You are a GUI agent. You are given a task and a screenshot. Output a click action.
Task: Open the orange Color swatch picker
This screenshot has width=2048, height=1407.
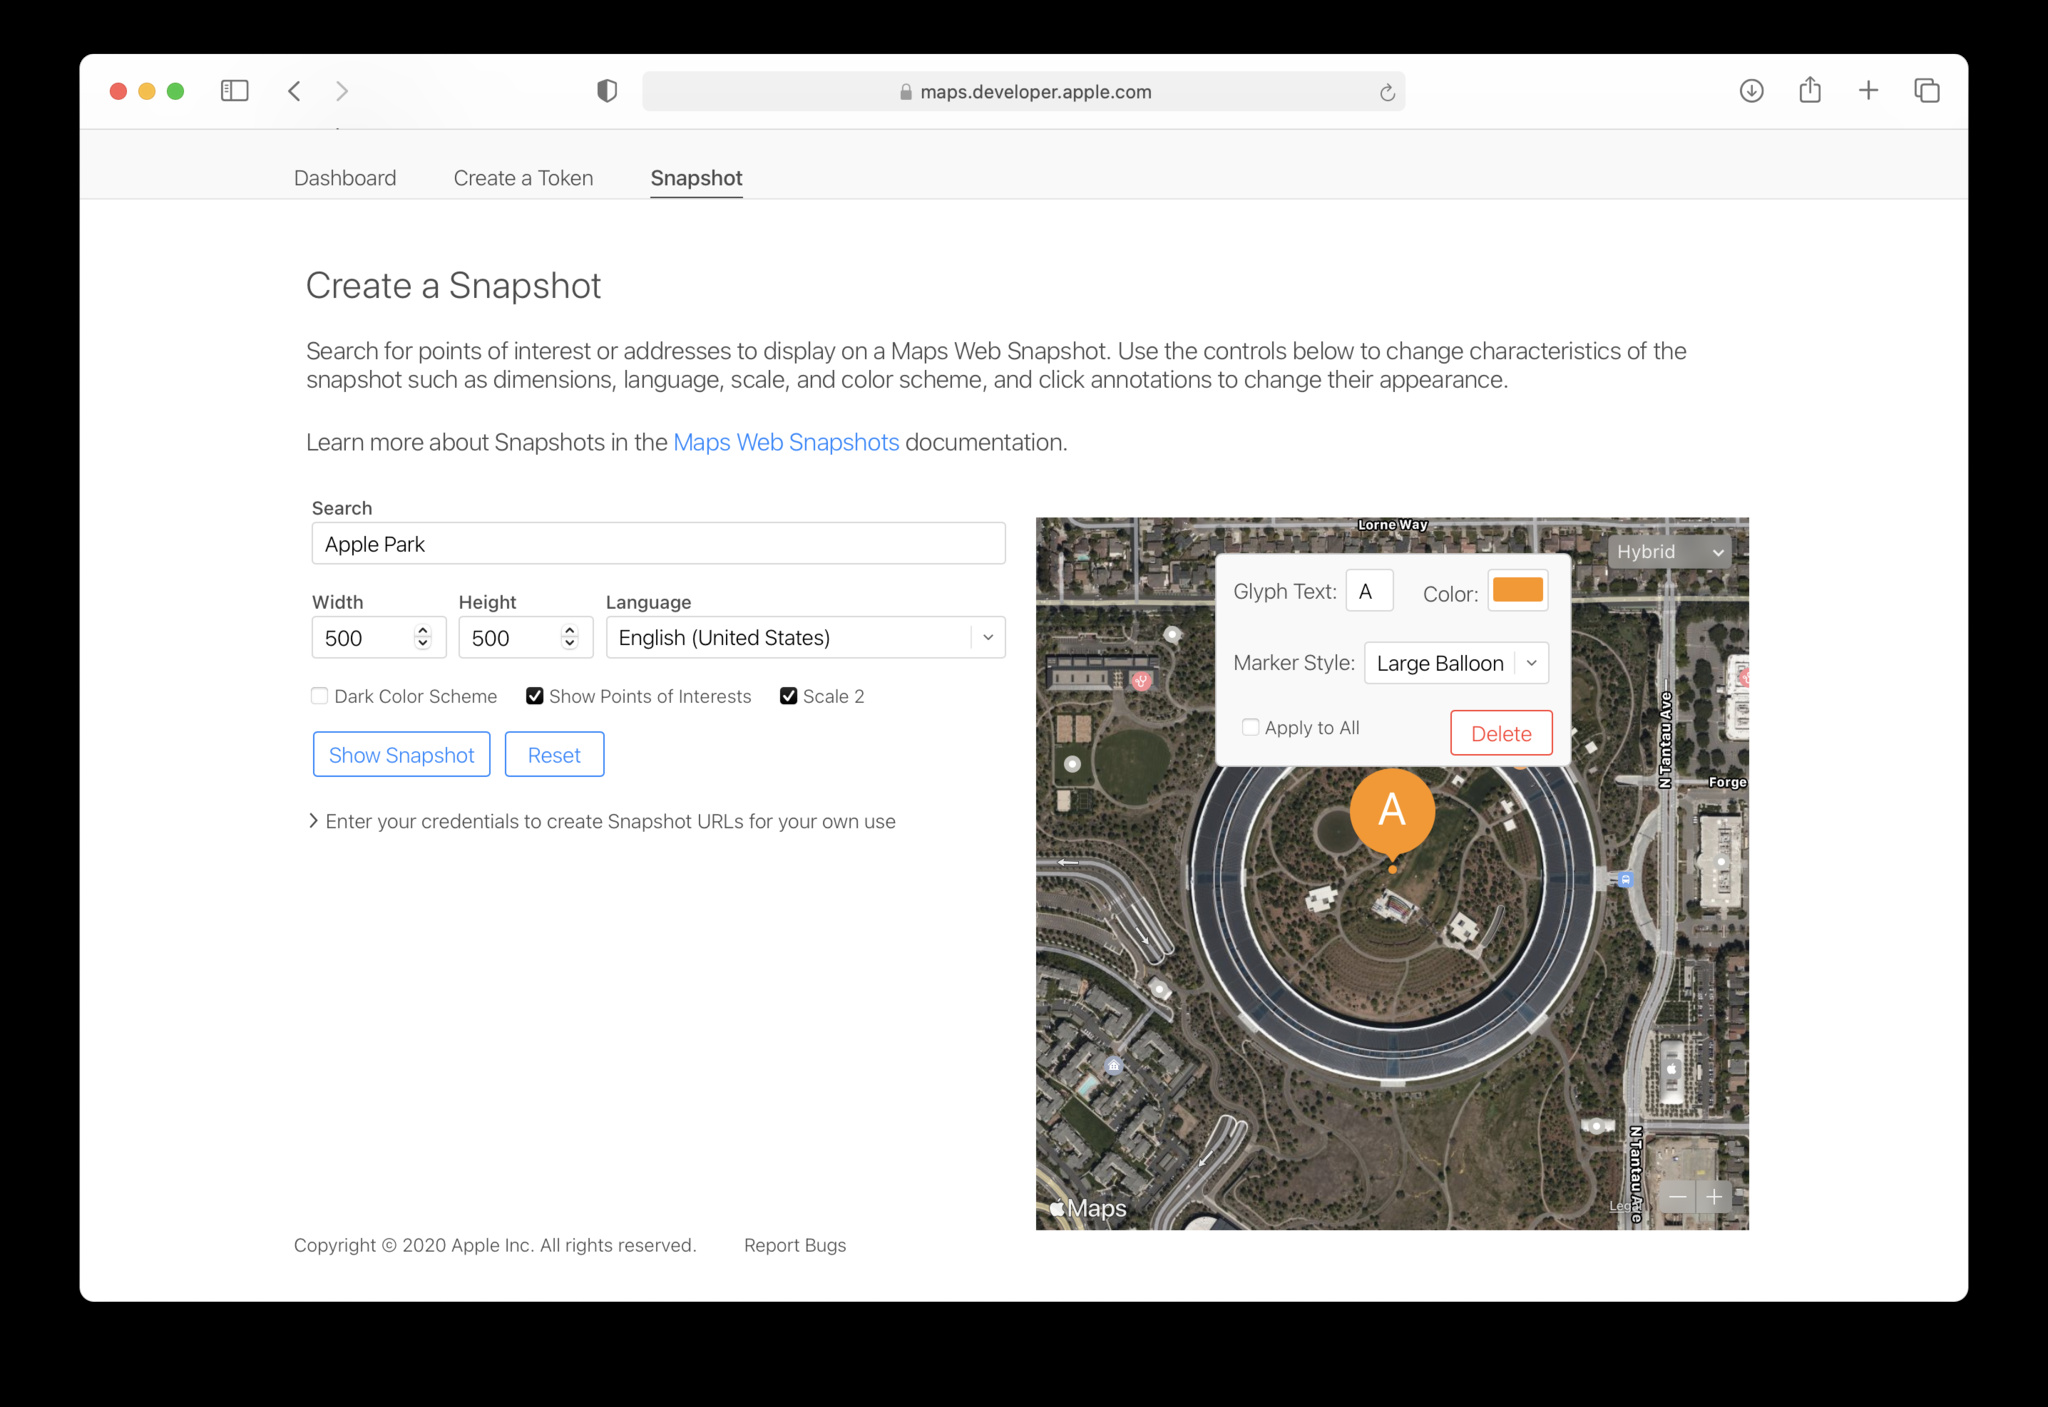click(x=1518, y=590)
